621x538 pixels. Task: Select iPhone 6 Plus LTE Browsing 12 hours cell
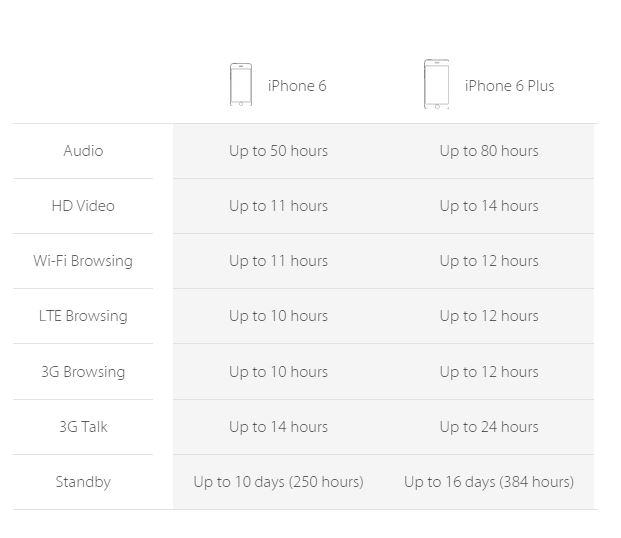[x=489, y=316]
